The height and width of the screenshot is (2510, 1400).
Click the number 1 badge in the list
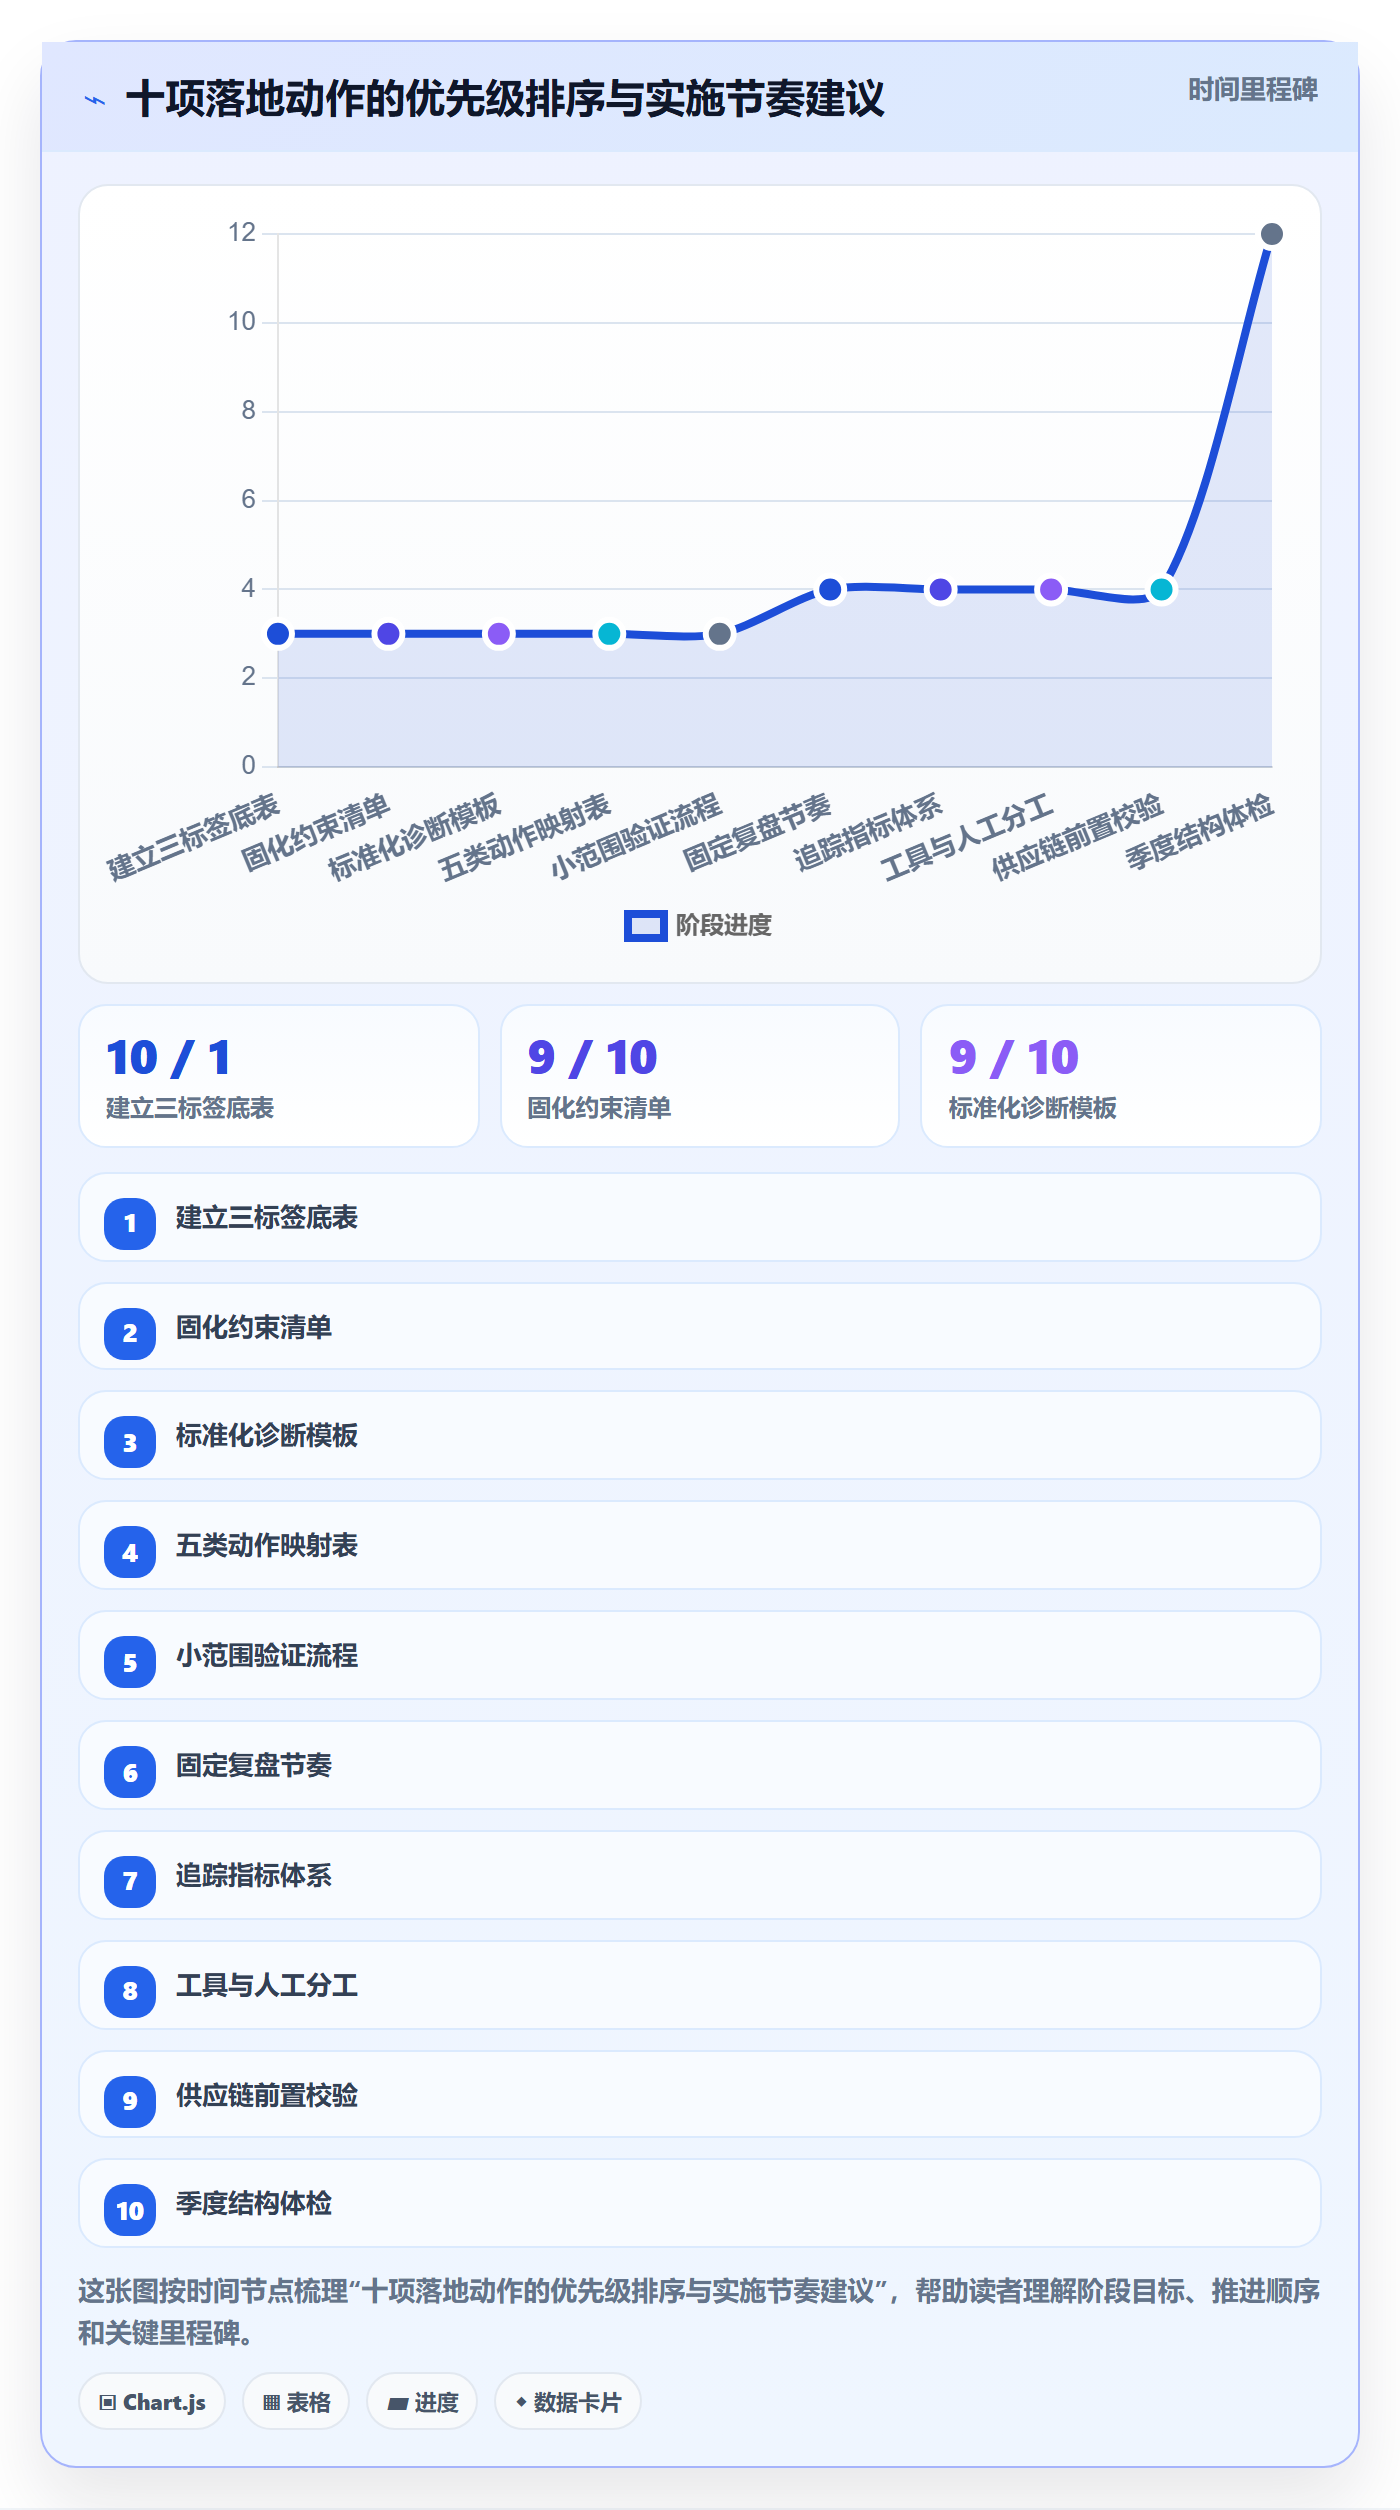pos(130,1223)
